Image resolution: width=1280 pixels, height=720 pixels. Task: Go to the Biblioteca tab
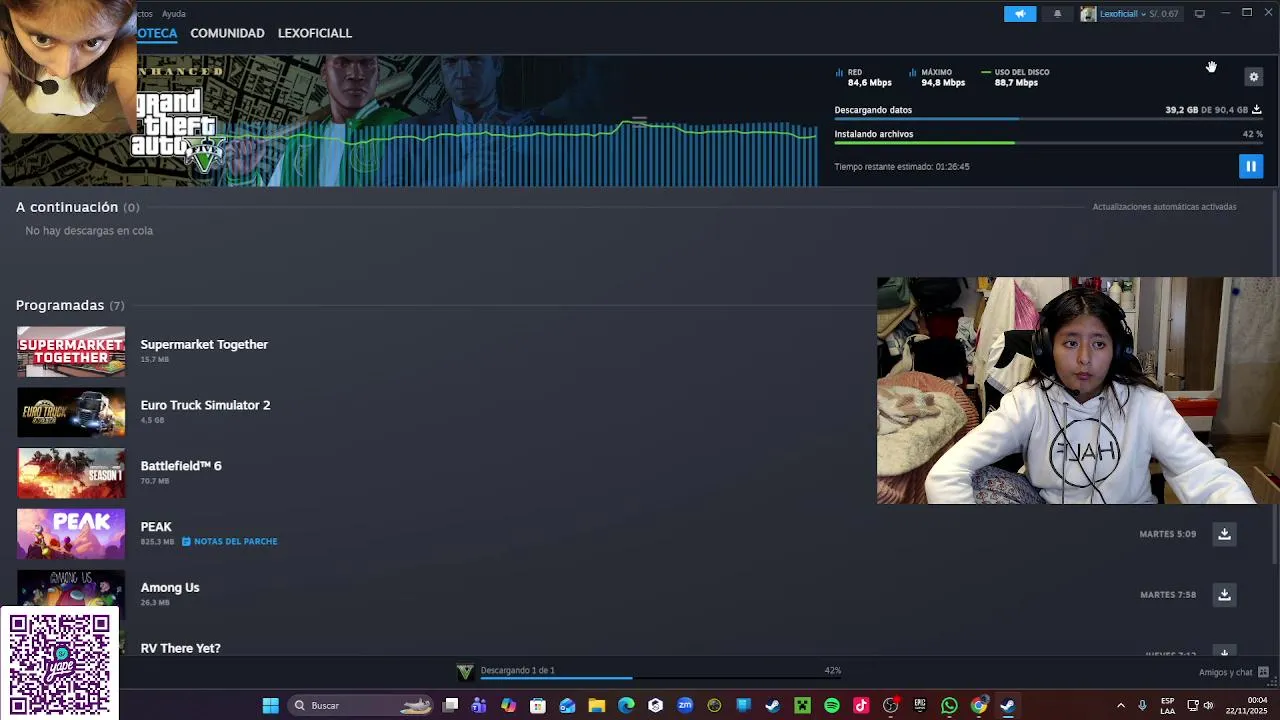pyautogui.click(x=157, y=33)
